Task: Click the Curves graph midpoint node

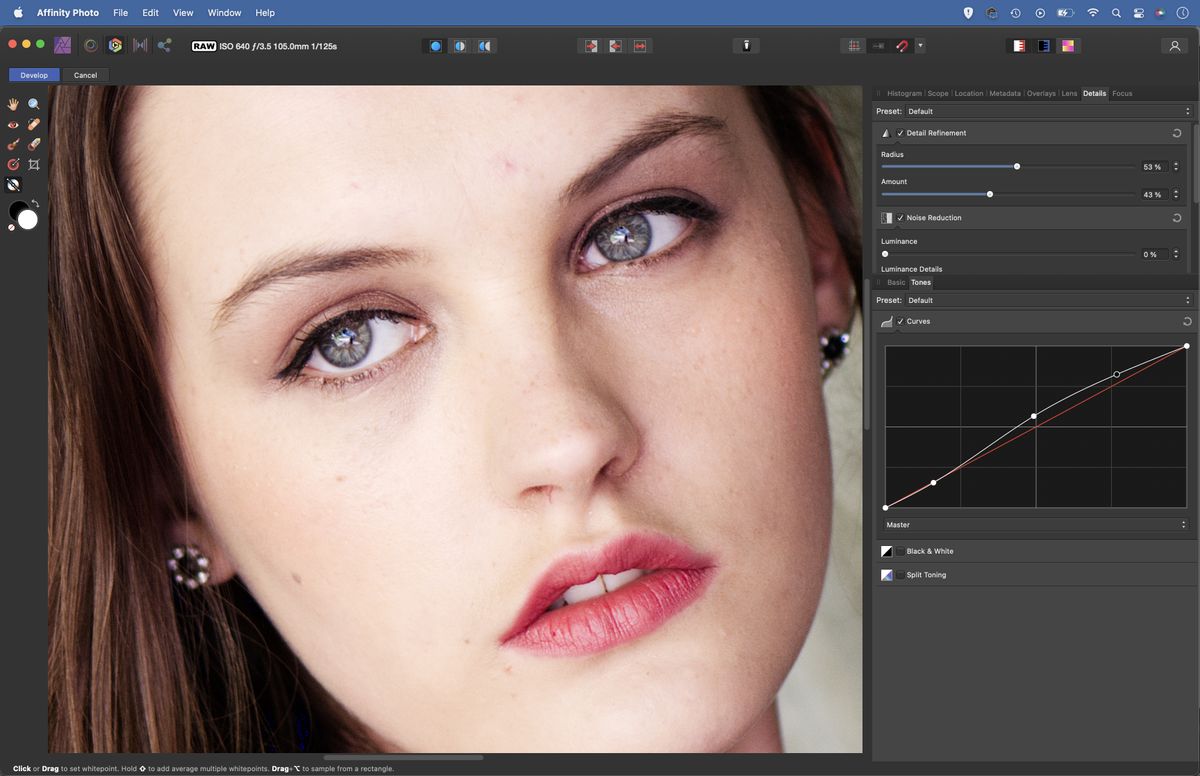Action: pos(1033,415)
